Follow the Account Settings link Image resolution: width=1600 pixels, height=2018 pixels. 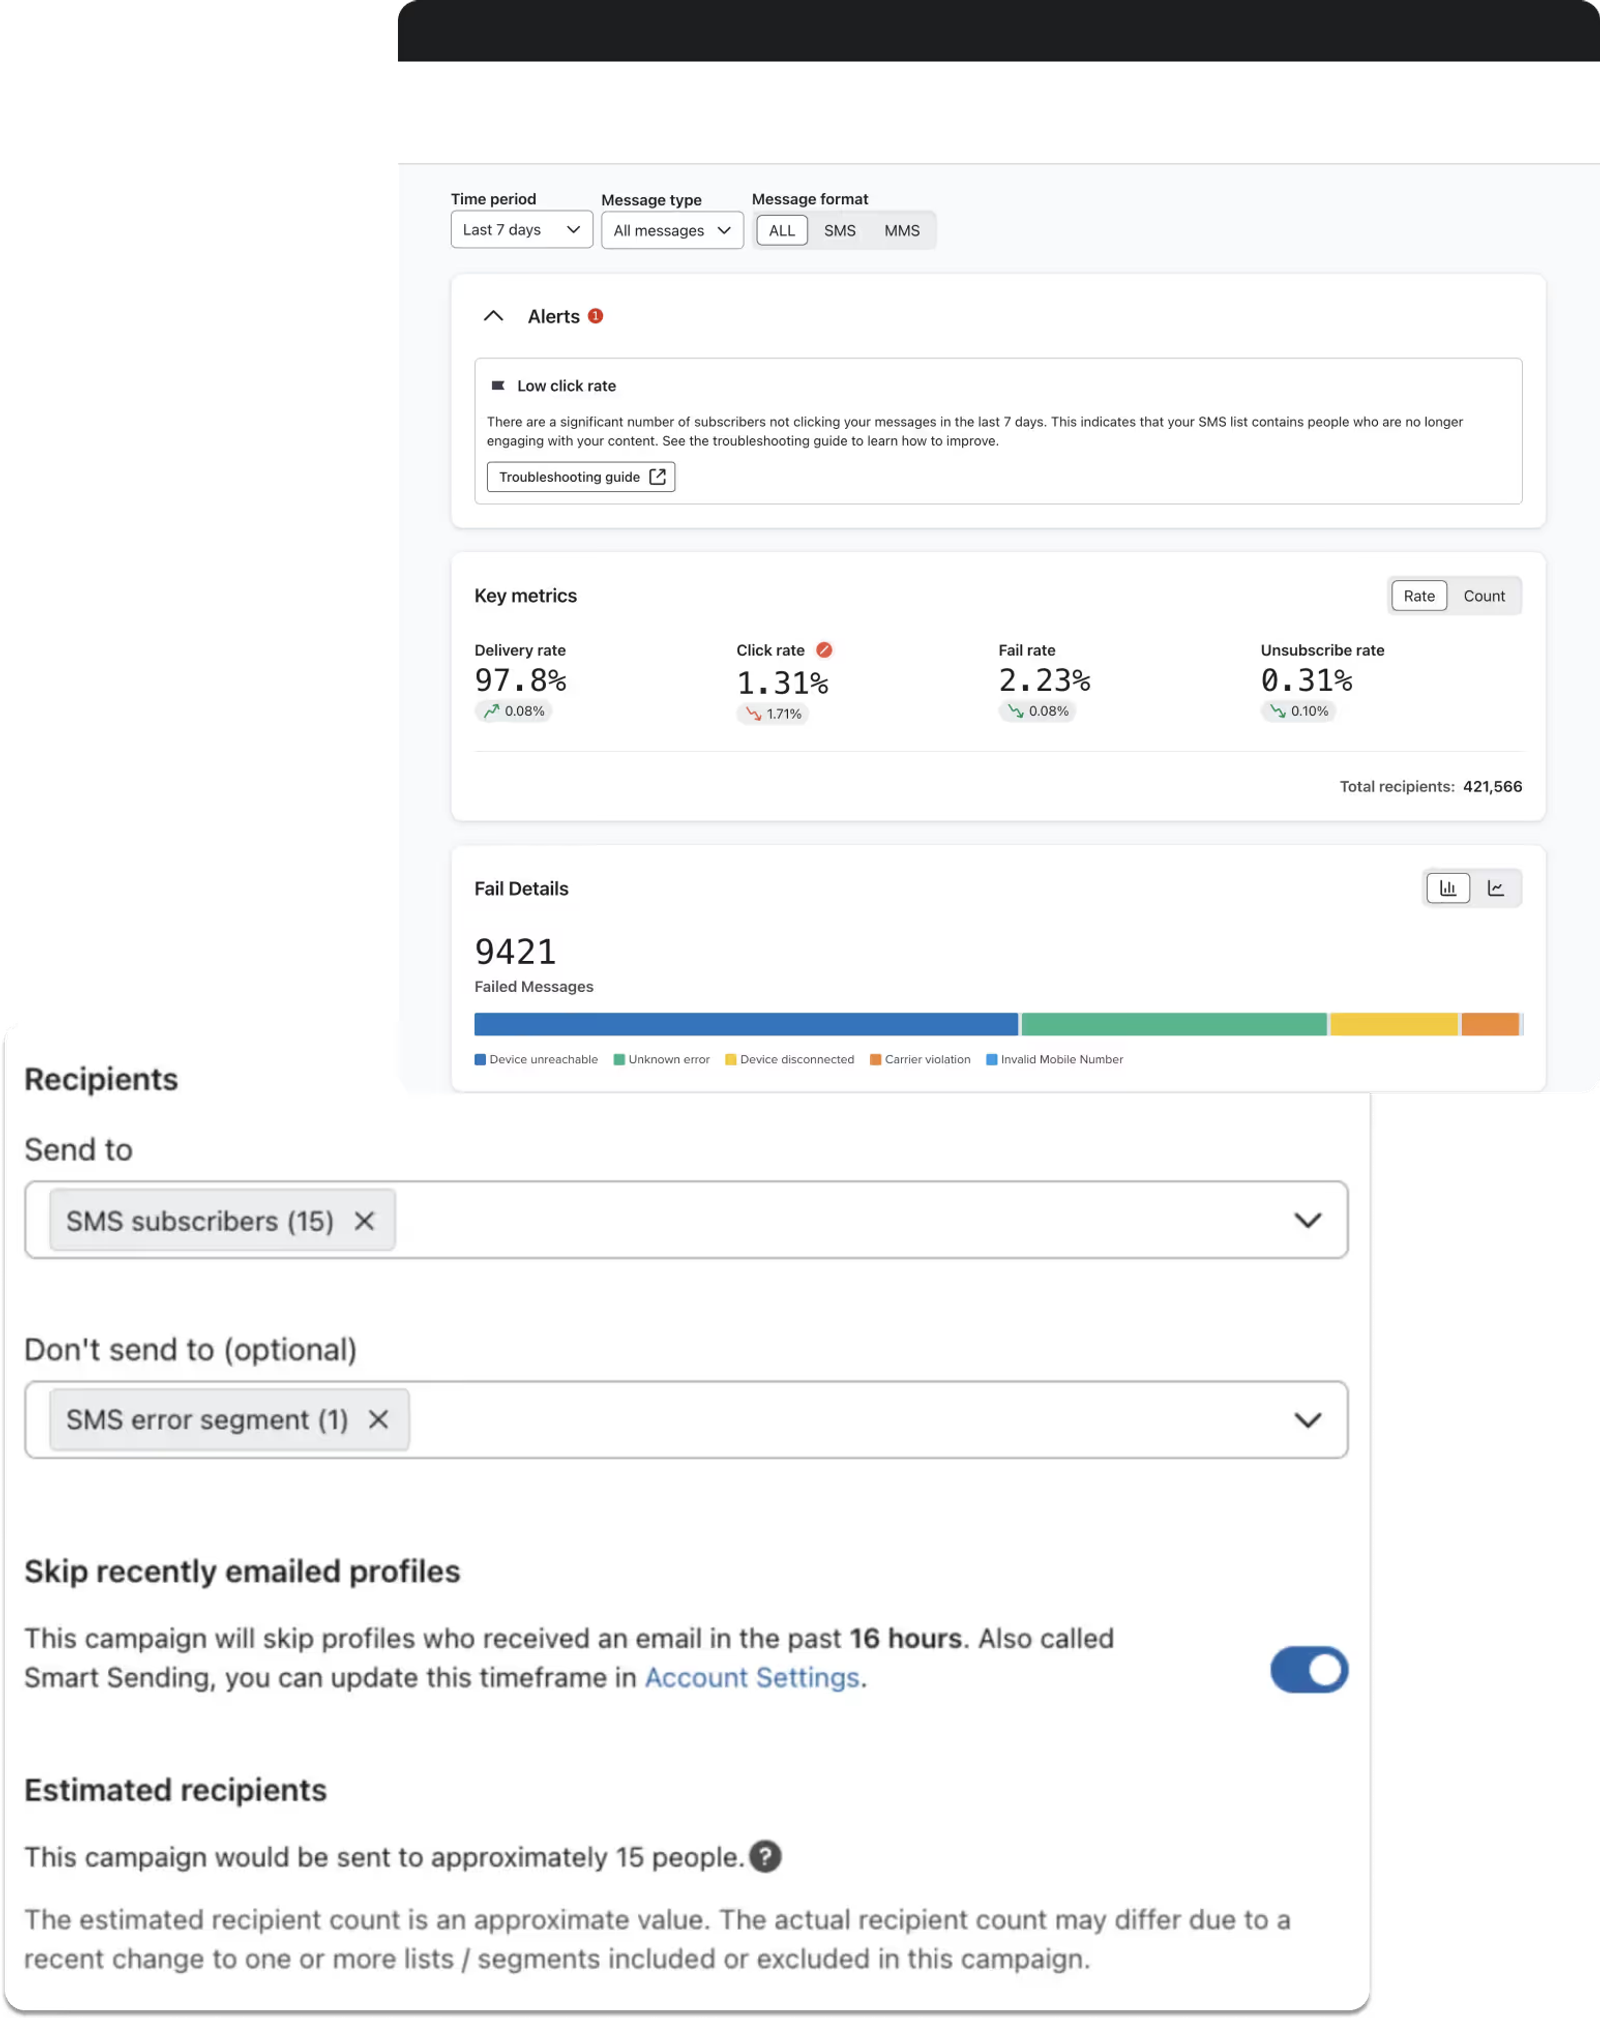[x=752, y=1678]
